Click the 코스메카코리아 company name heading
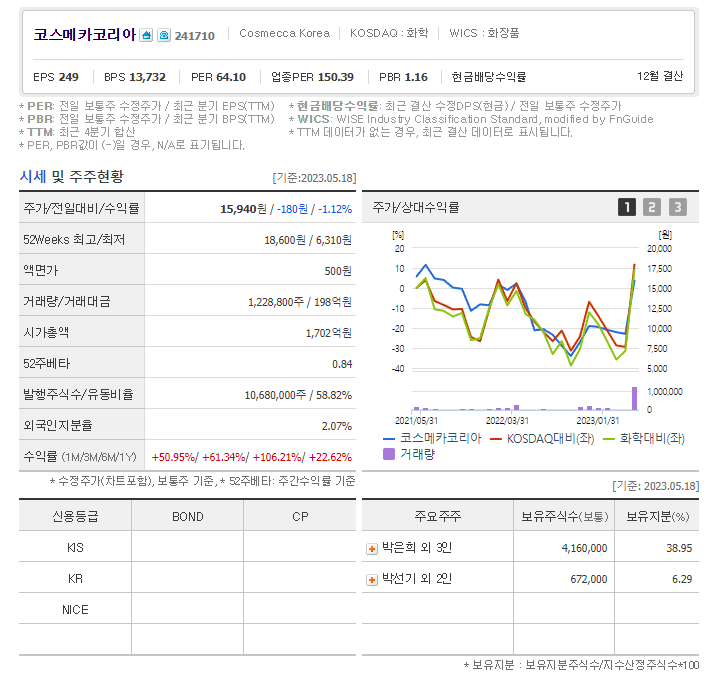The width and height of the screenshot is (712, 677). pos(84,34)
